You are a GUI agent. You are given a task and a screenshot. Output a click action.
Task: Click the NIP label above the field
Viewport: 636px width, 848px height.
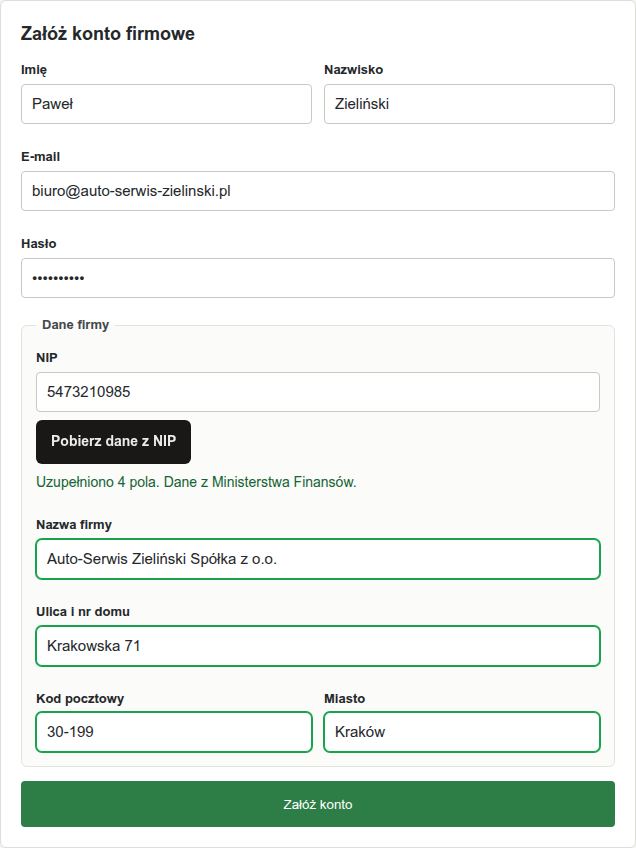click(x=47, y=357)
